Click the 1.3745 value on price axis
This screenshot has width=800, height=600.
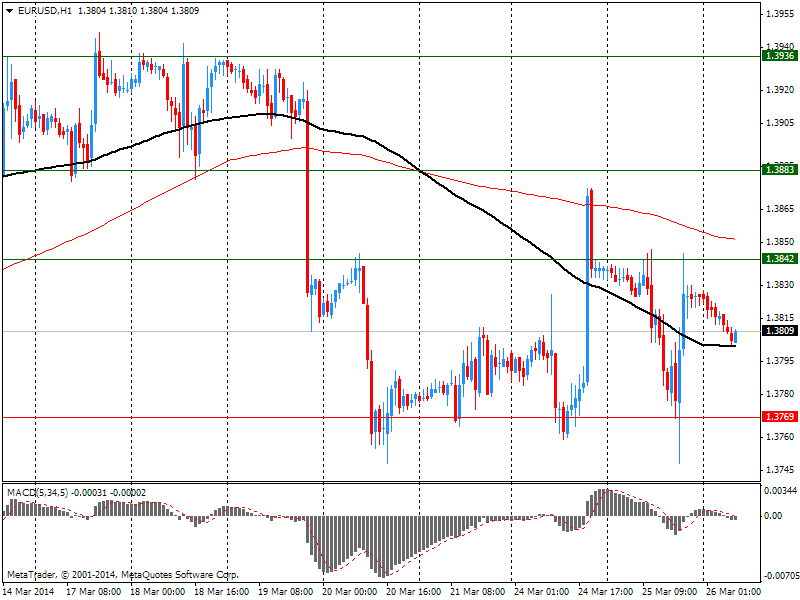click(779, 470)
